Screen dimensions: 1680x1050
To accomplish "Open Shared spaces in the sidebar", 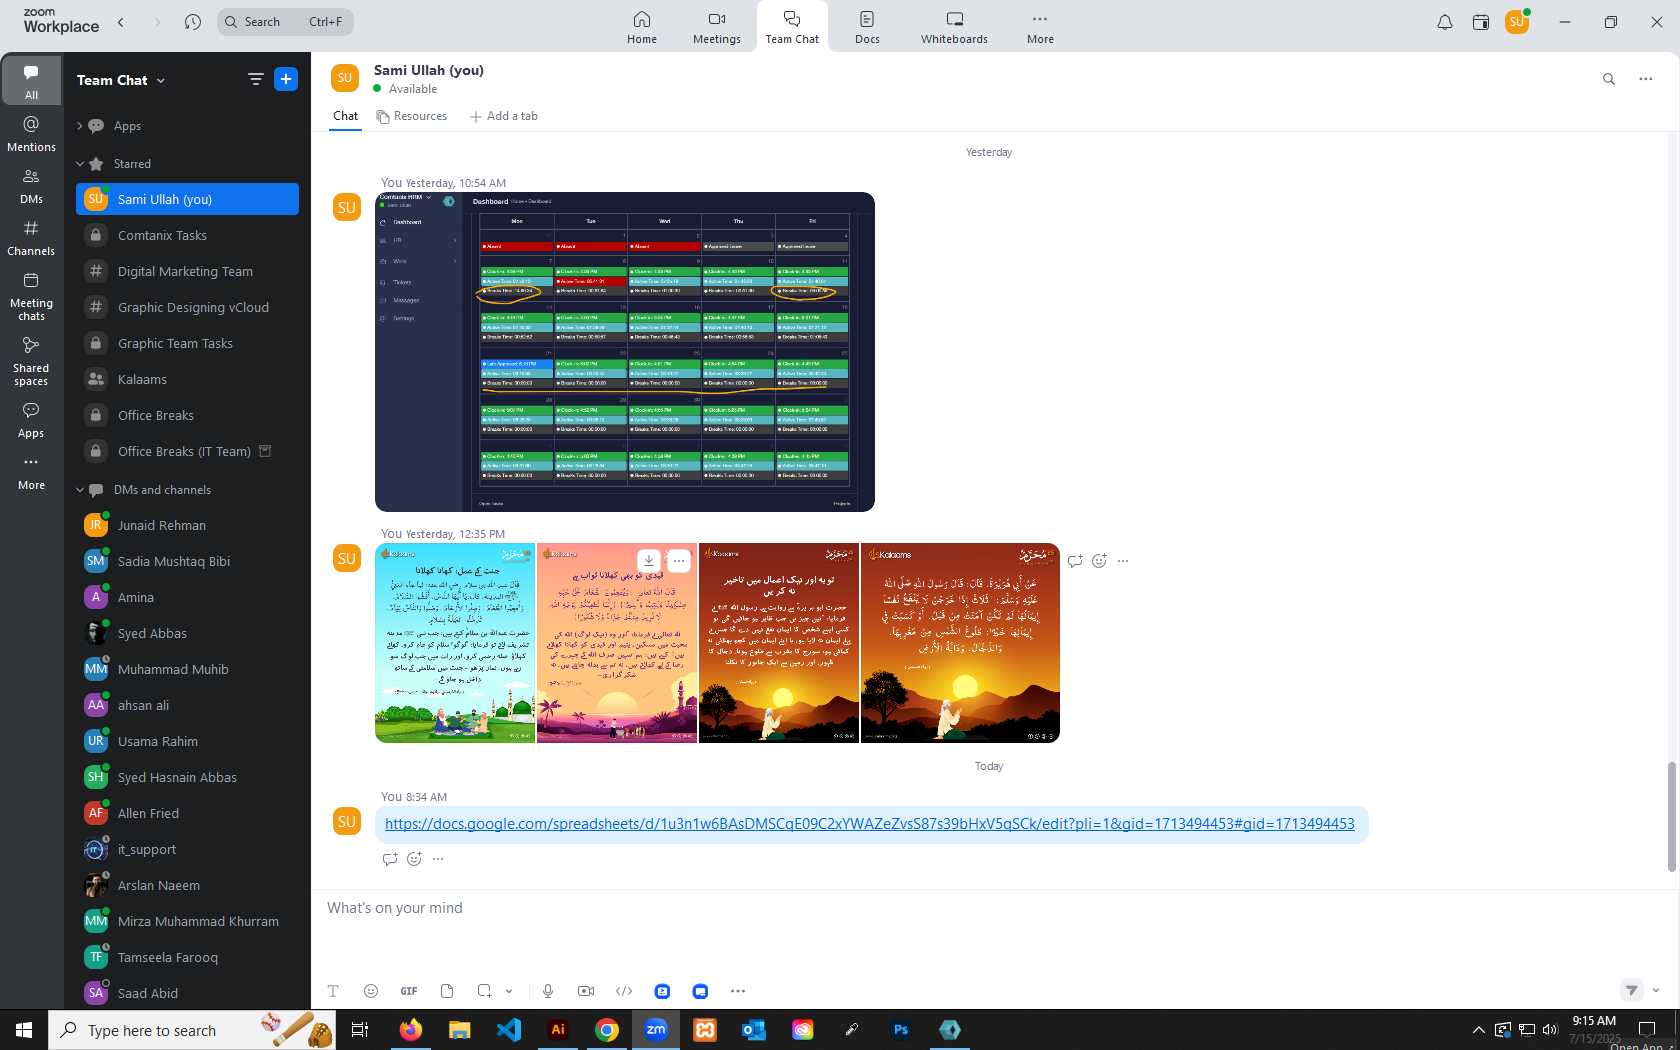I will pos(31,361).
